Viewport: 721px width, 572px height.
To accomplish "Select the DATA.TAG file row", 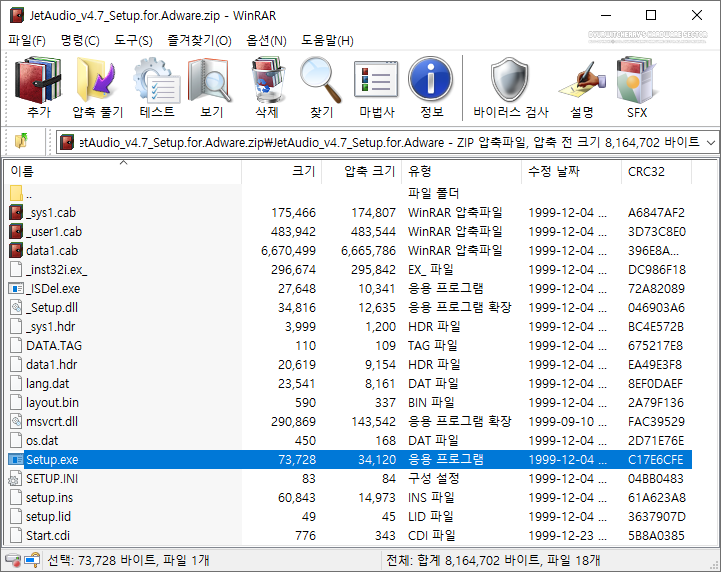I will point(348,345).
